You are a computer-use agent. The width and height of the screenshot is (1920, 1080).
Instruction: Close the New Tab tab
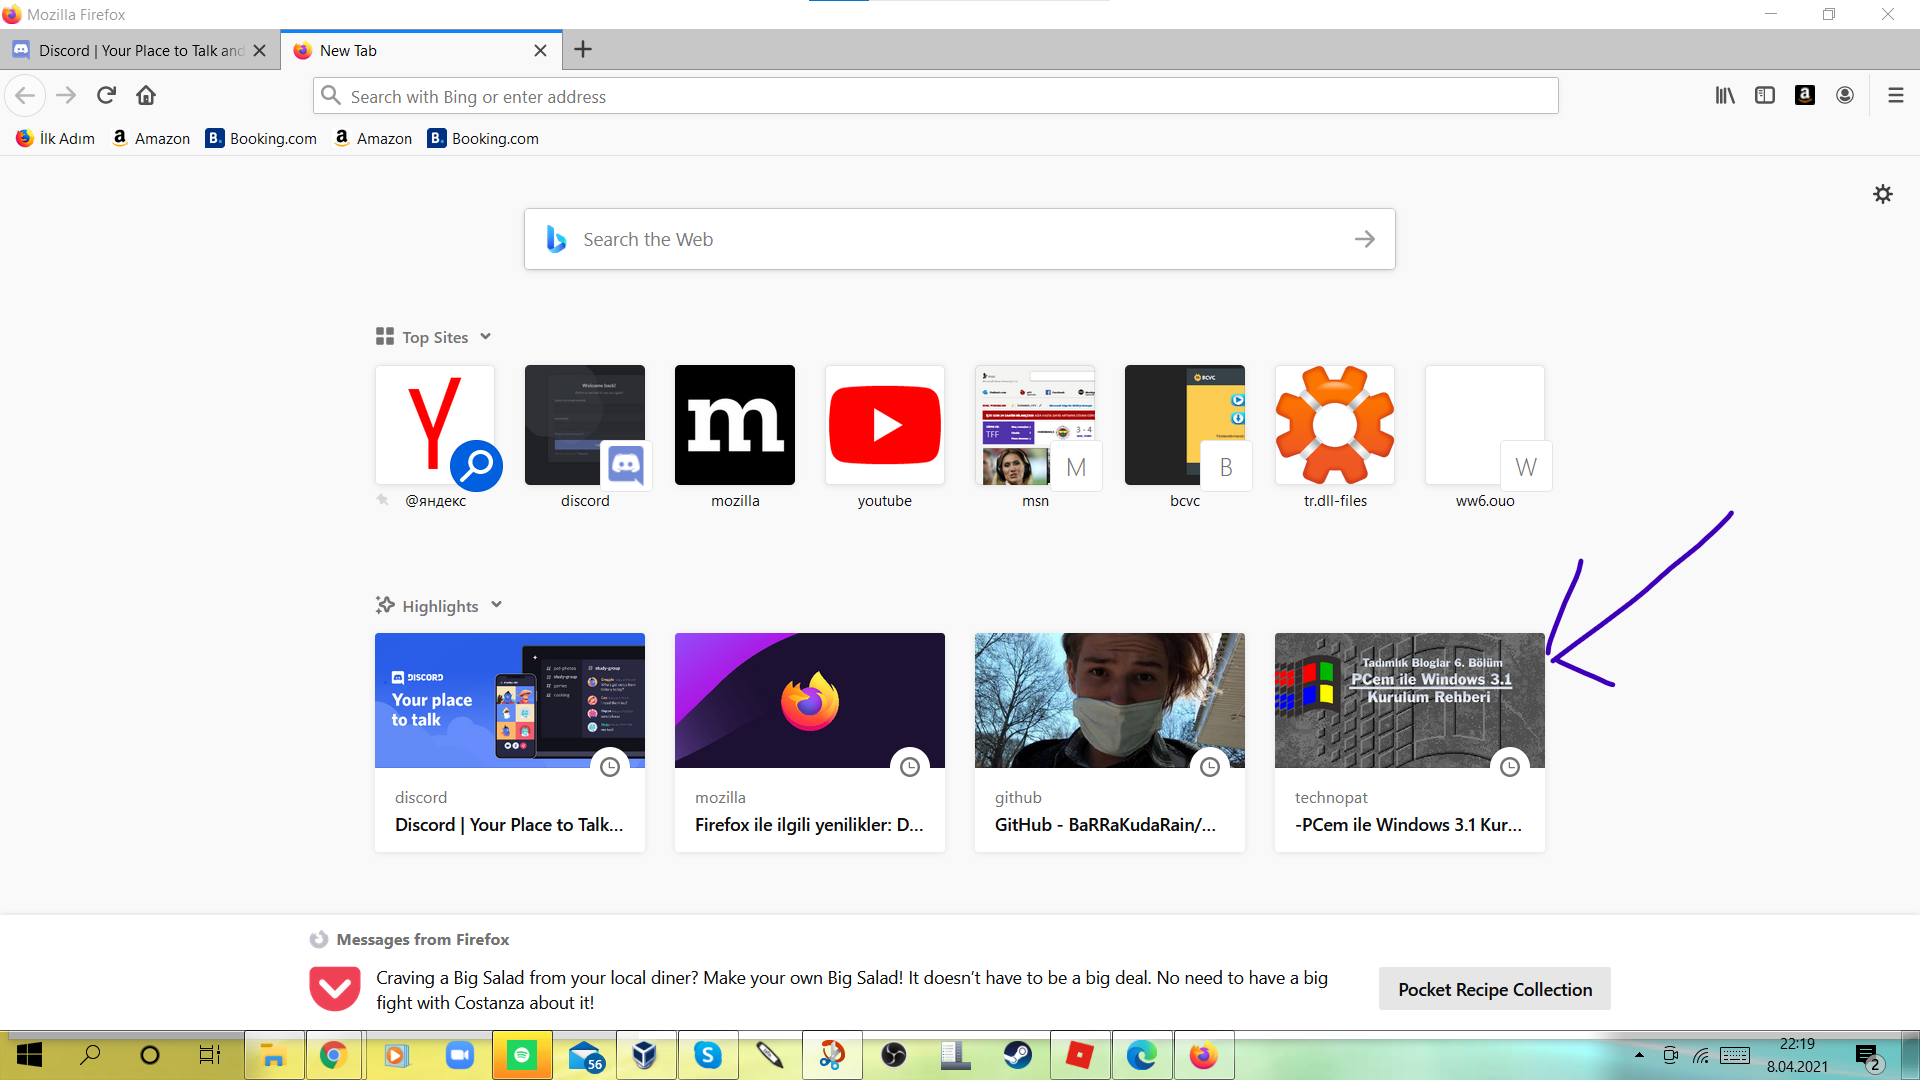(x=540, y=50)
